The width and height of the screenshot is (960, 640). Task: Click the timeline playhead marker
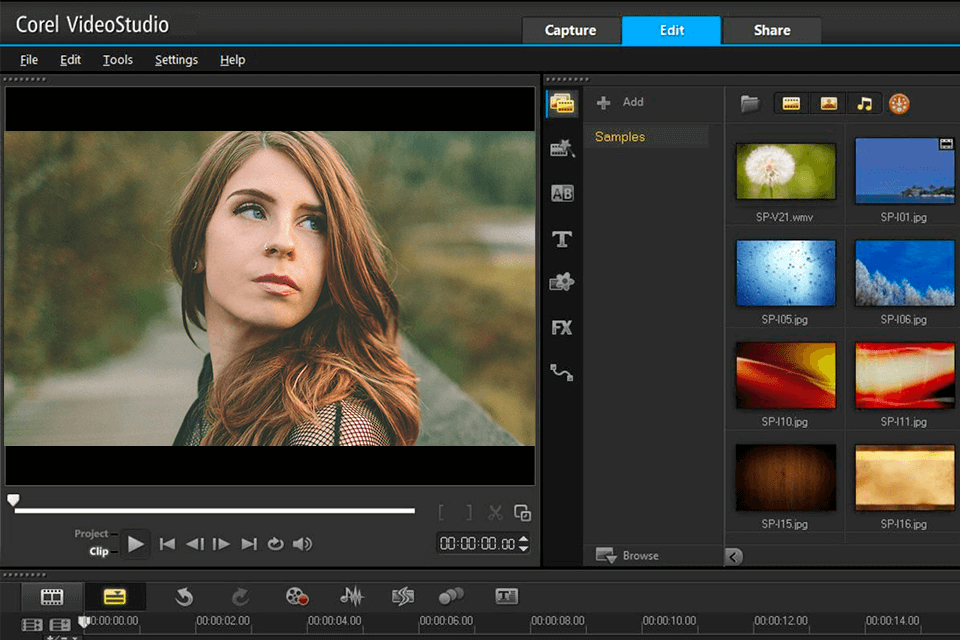(x=84, y=622)
